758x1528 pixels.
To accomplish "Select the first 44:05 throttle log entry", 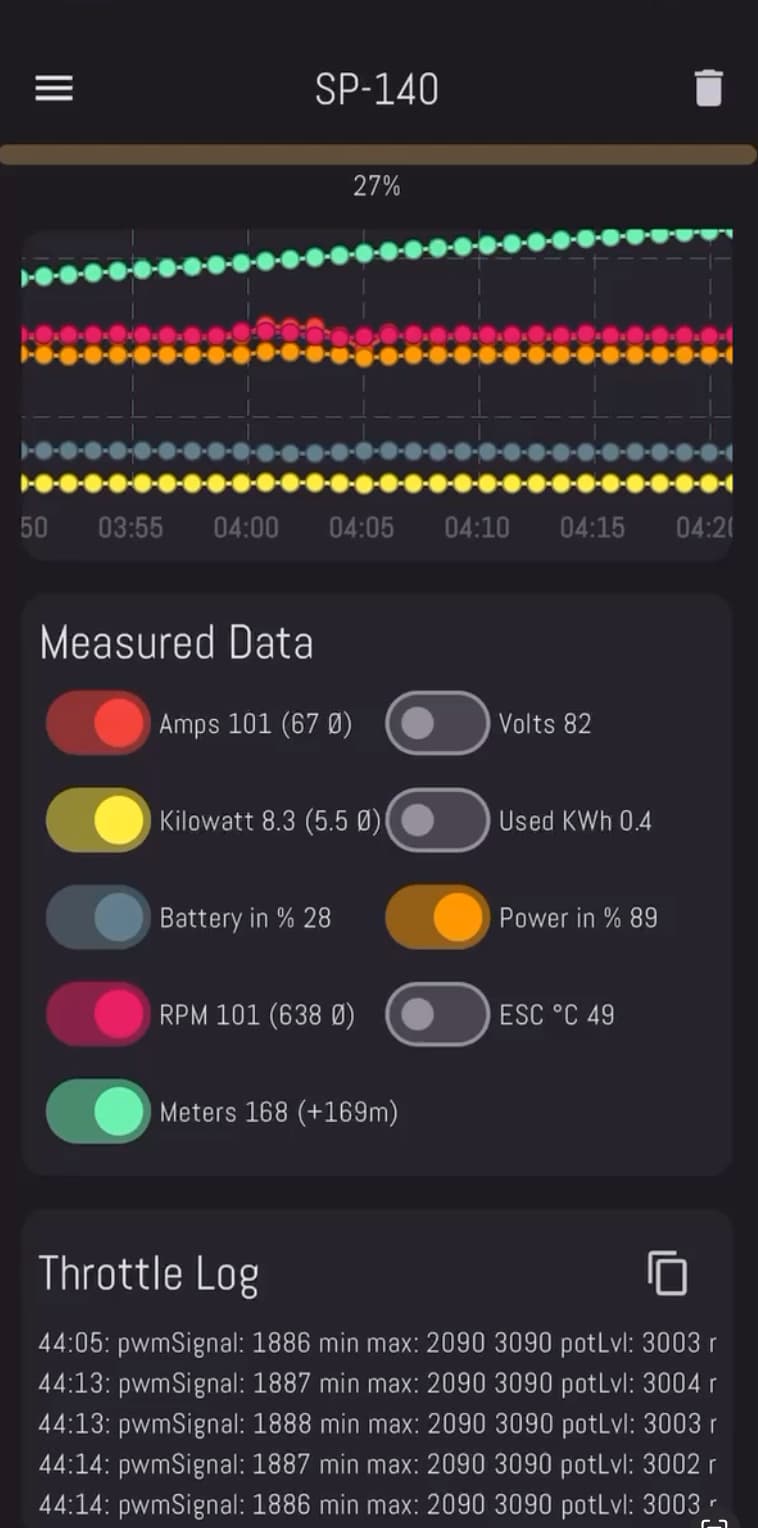I will point(377,1342).
